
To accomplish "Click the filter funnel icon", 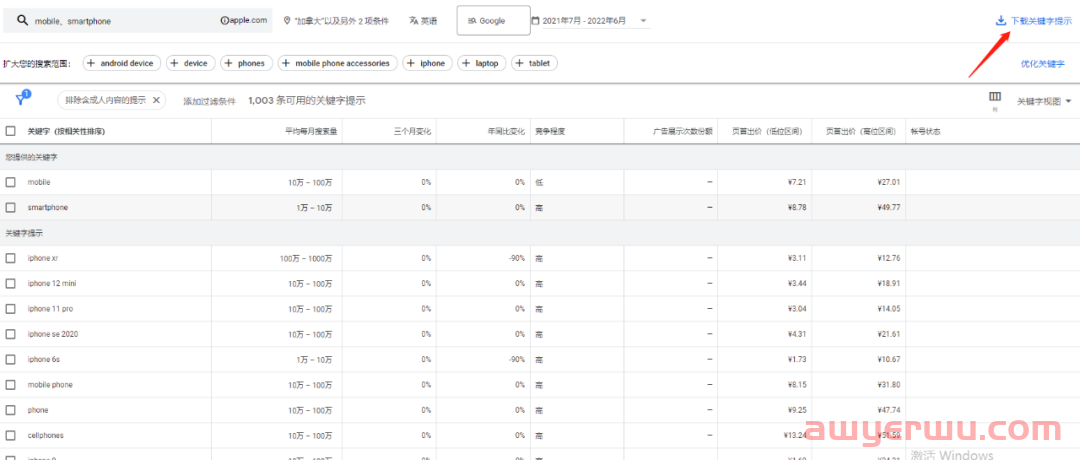I will coord(21,99).
